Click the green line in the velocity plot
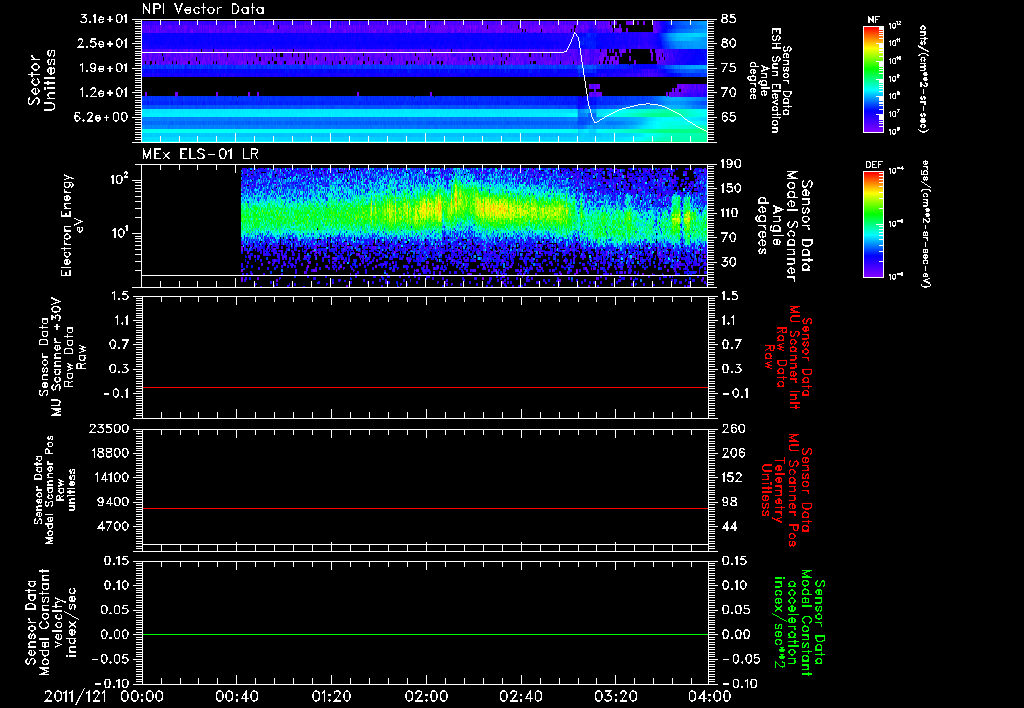This screenshot has width=1024, height=708. (424, 634)
